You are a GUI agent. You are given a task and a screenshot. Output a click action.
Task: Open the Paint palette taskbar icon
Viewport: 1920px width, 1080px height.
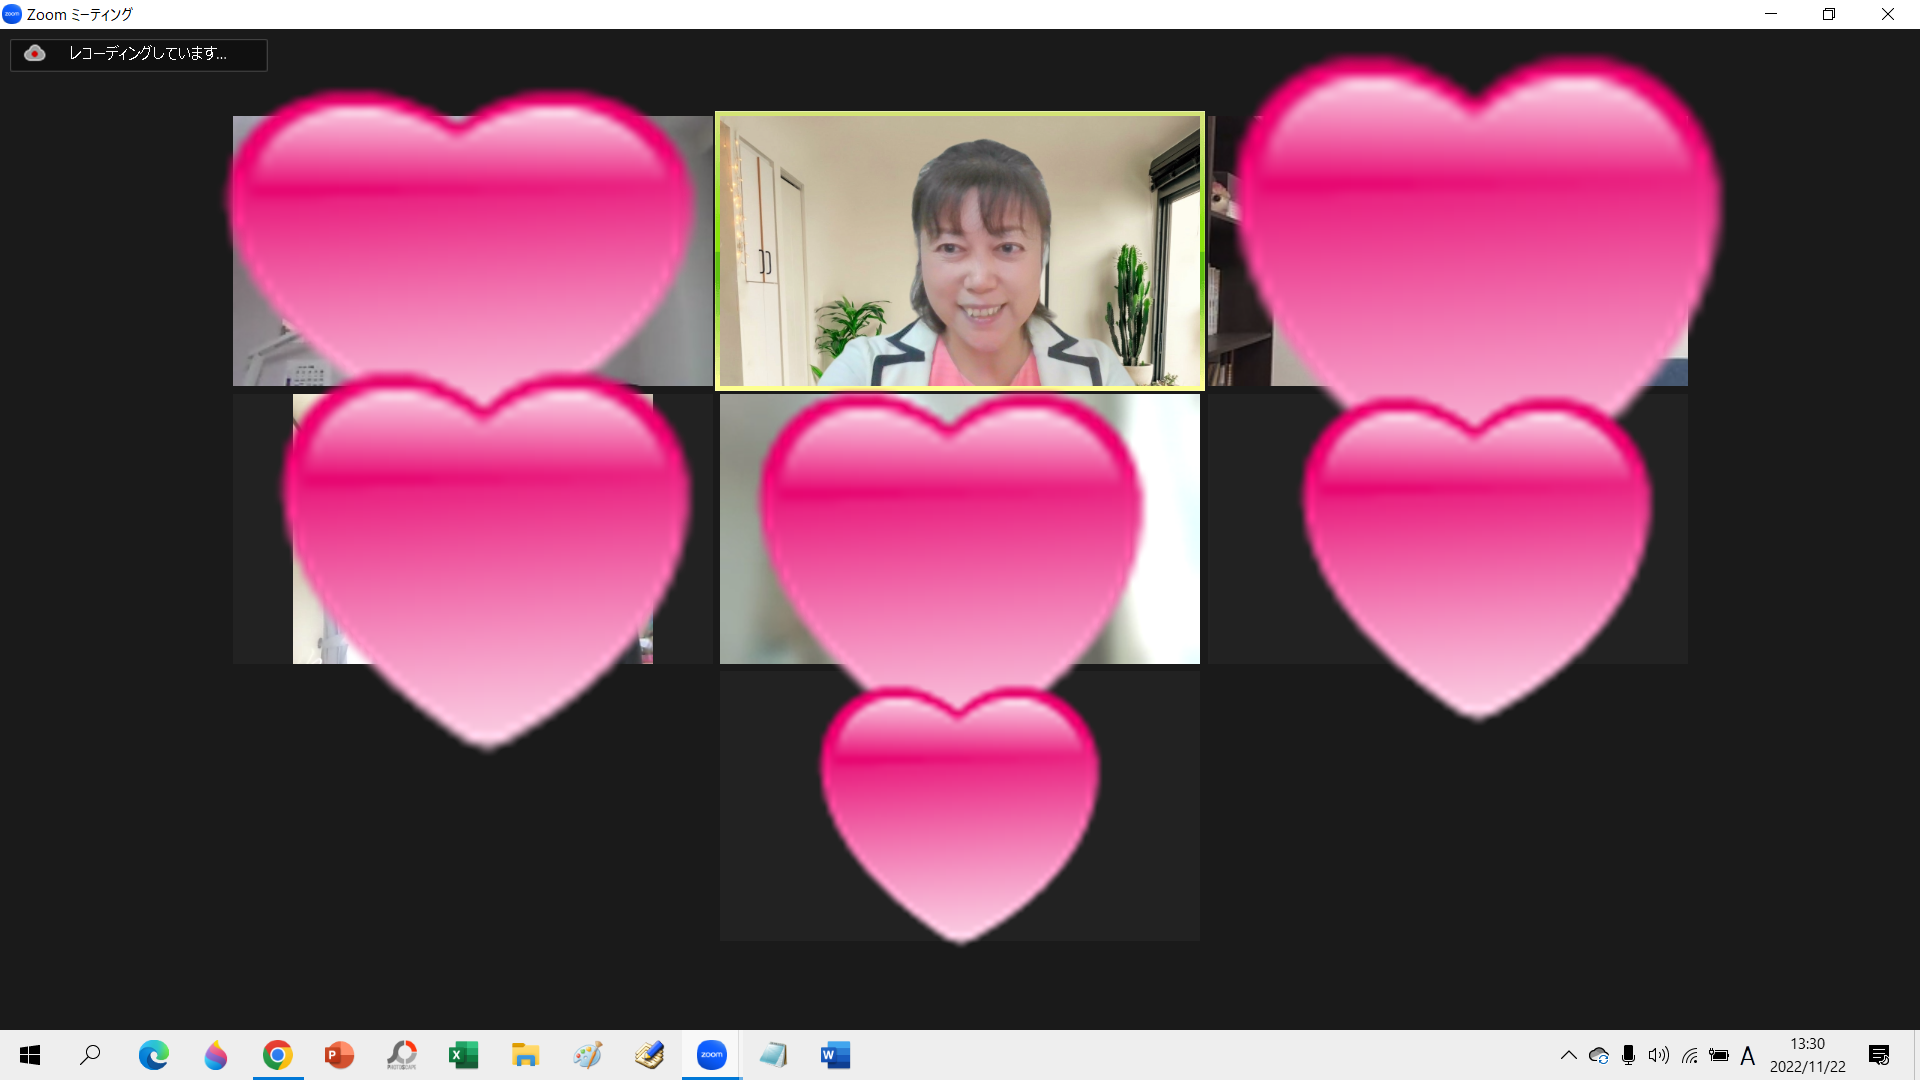[587, 1055]
